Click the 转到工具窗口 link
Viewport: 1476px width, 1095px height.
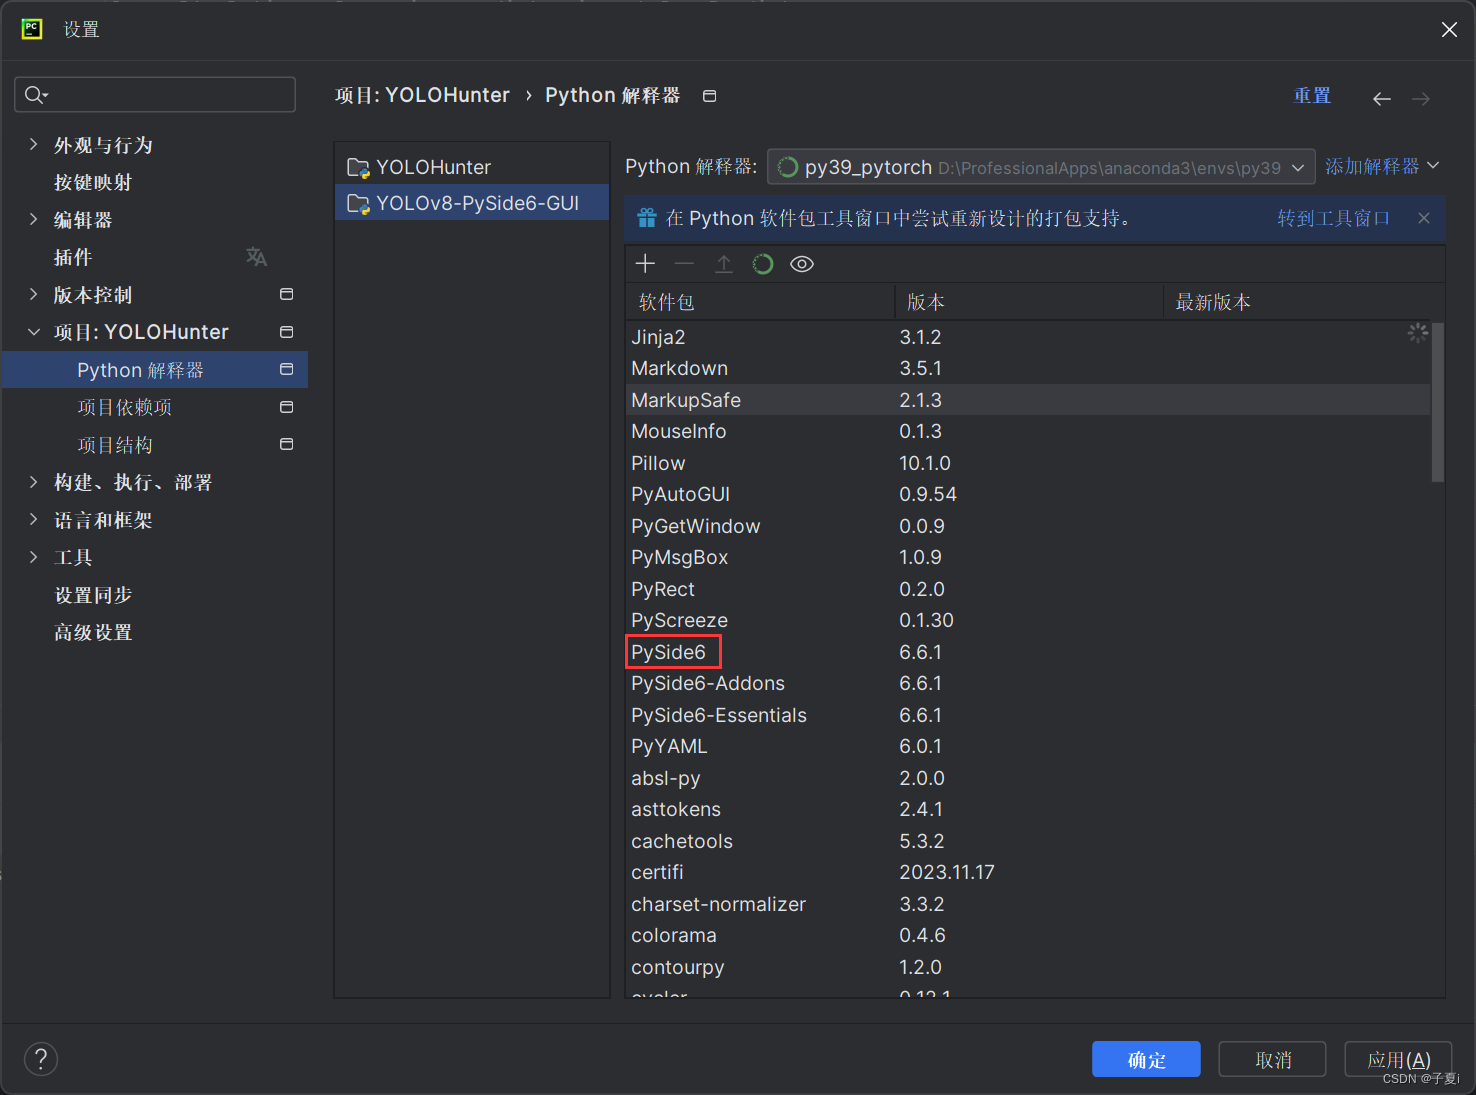coord(1334,218)
